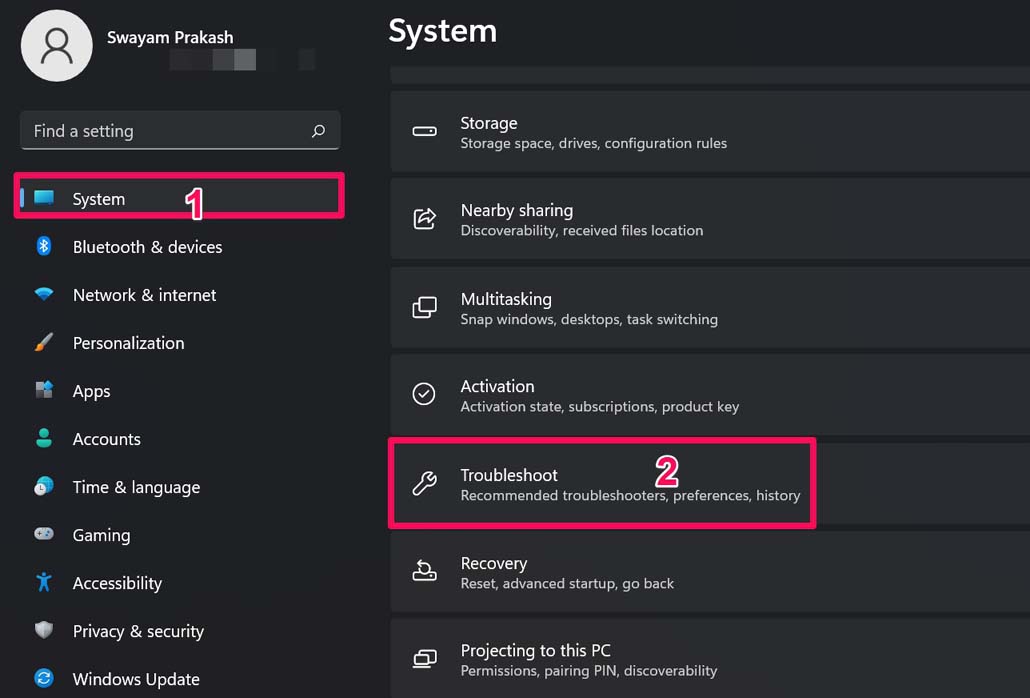Go to Accounts settings

point(106,439)
